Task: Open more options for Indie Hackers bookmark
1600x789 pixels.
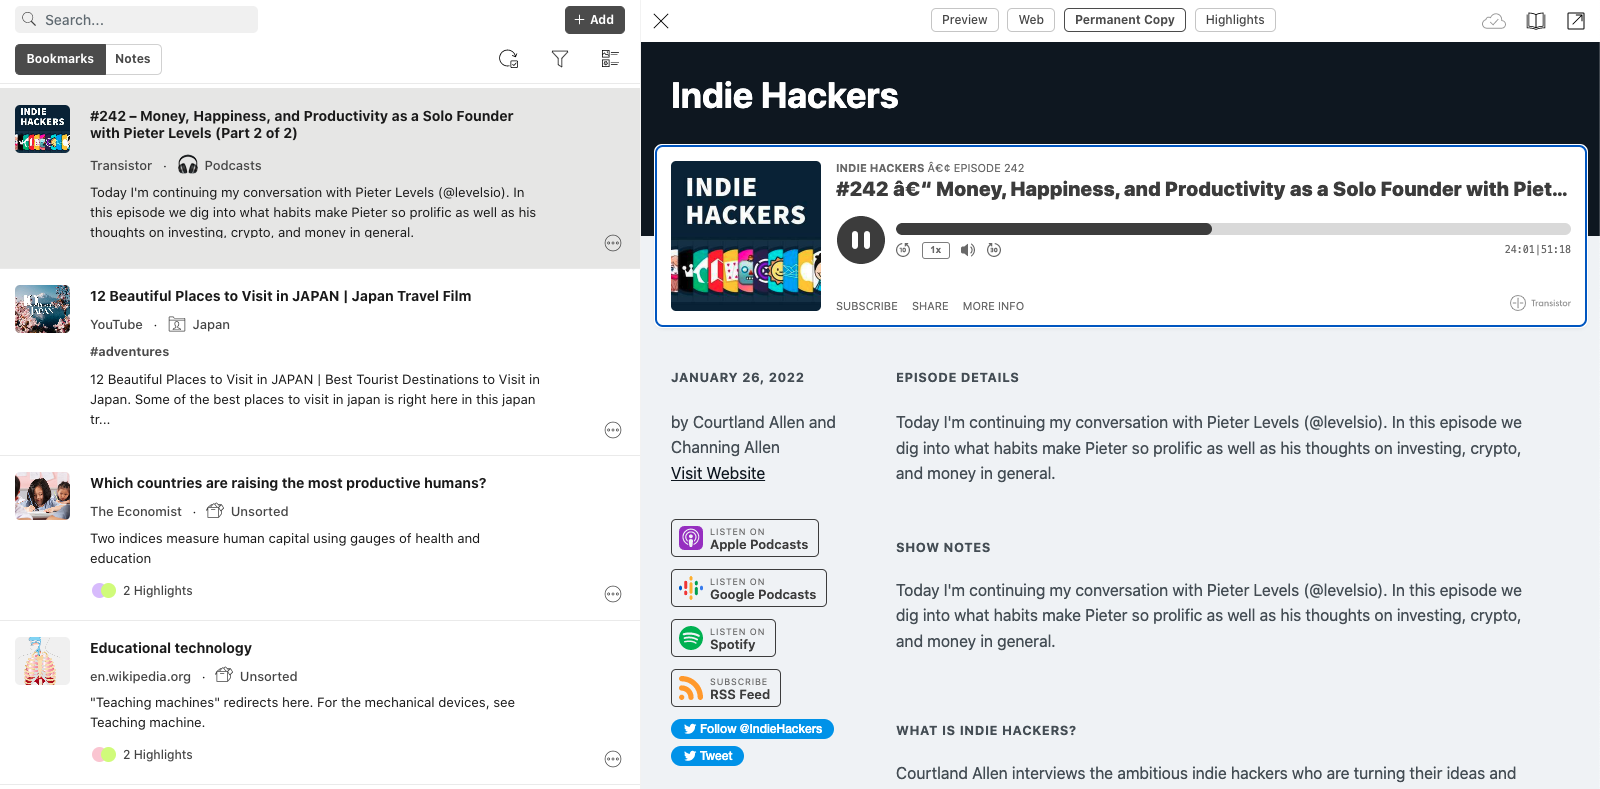Action: click(613, 243)
